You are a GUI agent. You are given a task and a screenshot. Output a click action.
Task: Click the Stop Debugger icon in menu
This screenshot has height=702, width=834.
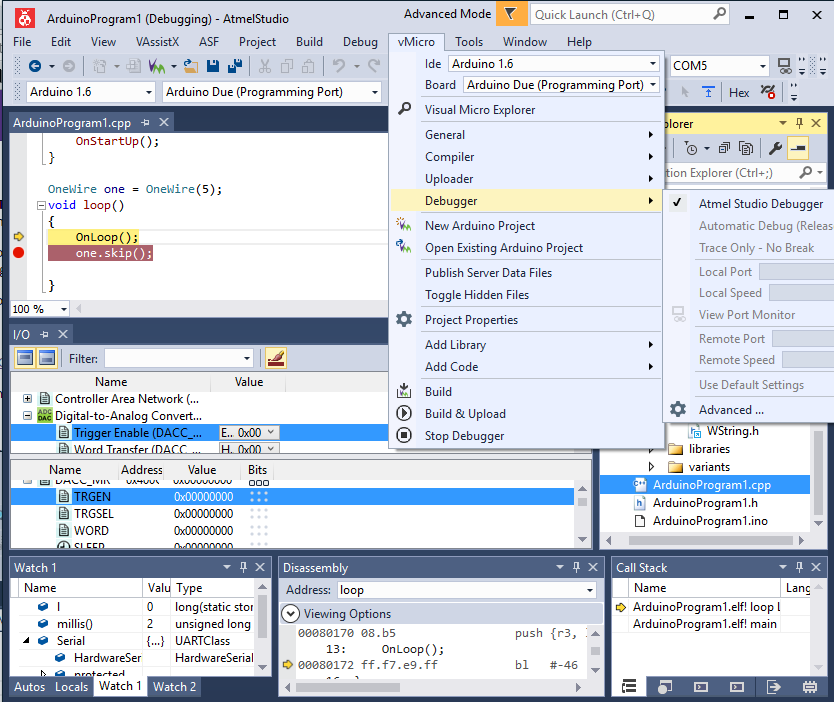click(x=404, y=435)
